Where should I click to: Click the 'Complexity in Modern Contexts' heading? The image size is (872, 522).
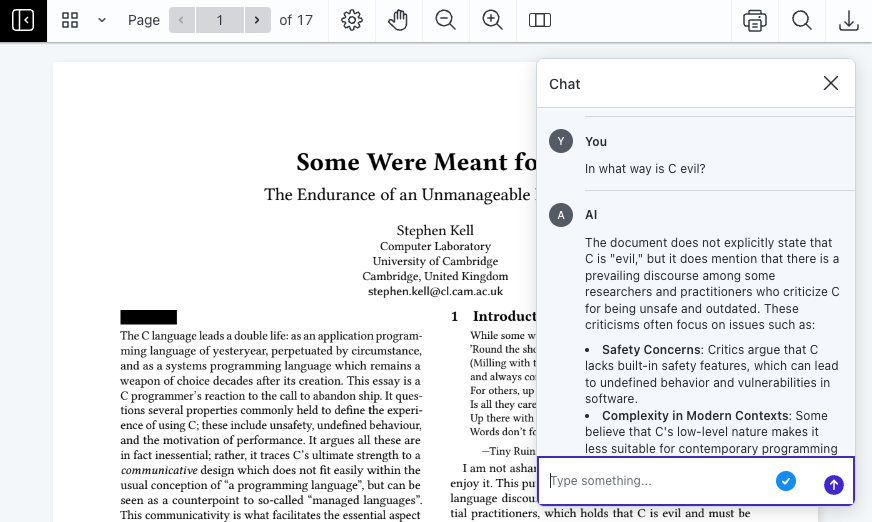[695, 416]
